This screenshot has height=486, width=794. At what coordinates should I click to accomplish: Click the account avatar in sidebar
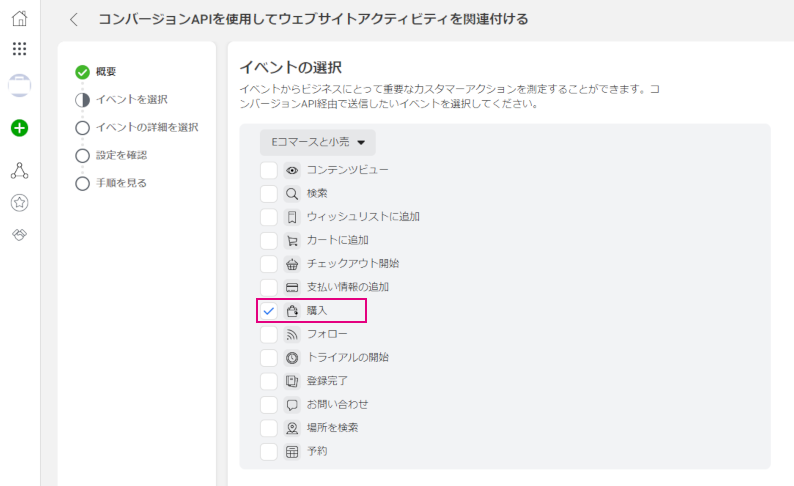(19, 85)
